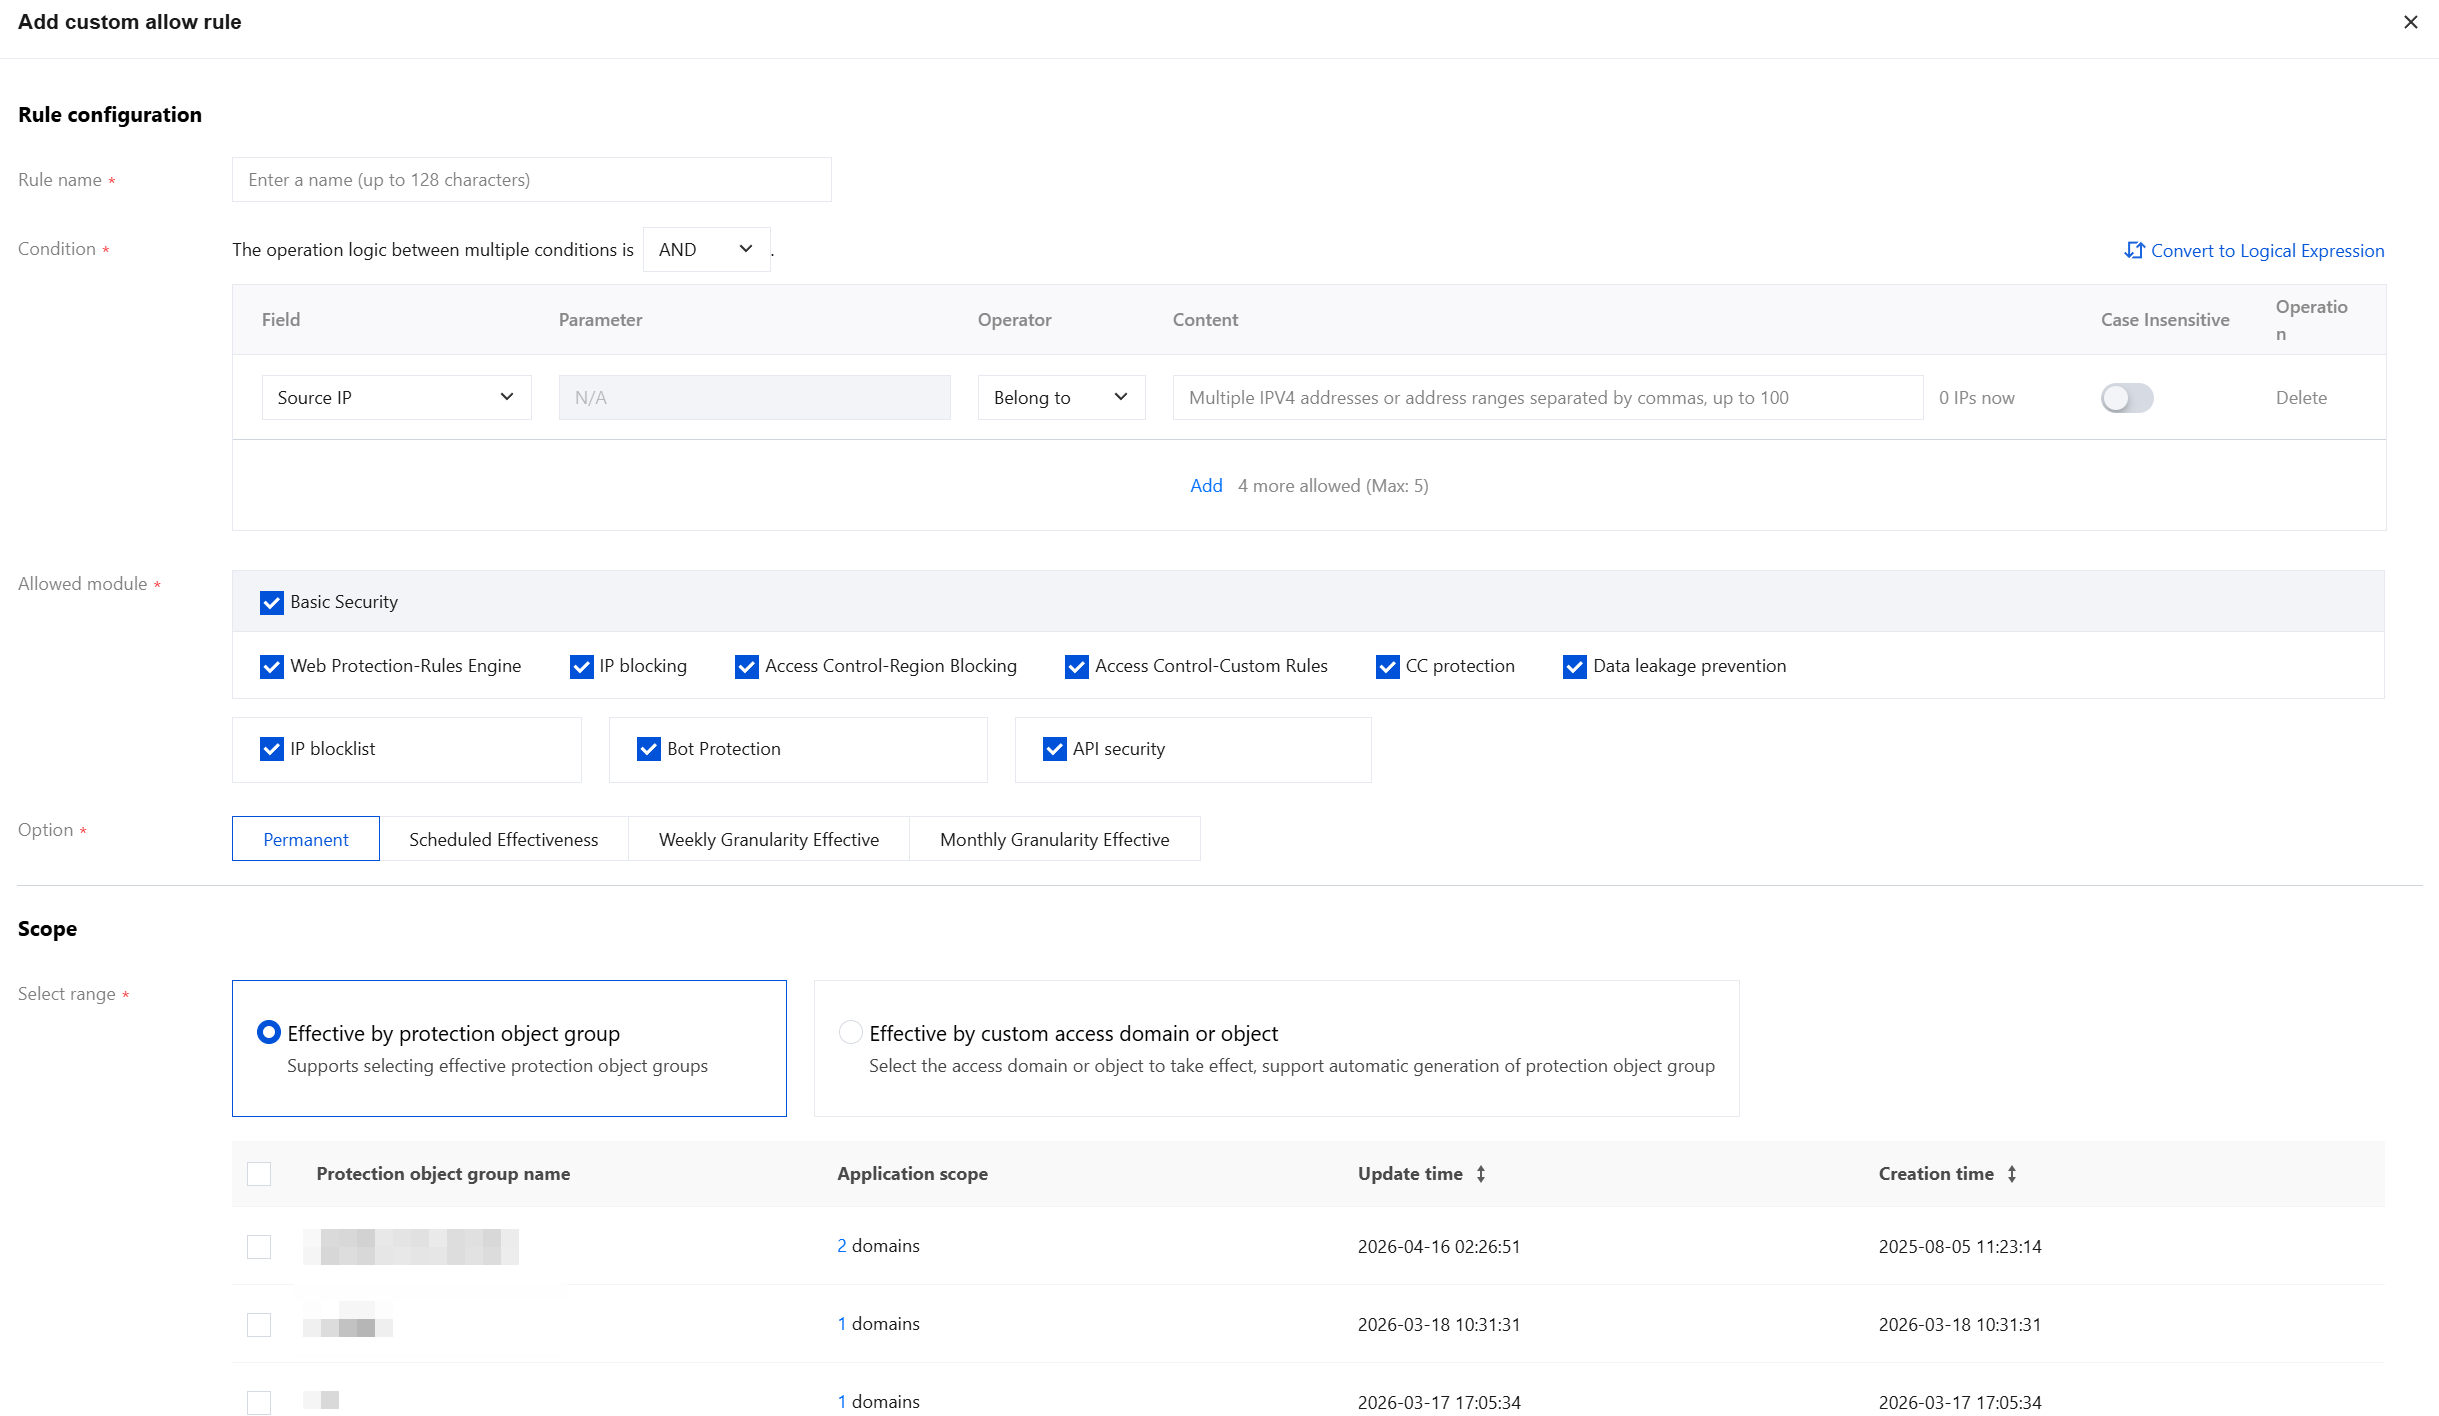Click the Convert to Logical Expression icon
The height and width of the screenshot is (1416, 2439).
coord(2134,250)
